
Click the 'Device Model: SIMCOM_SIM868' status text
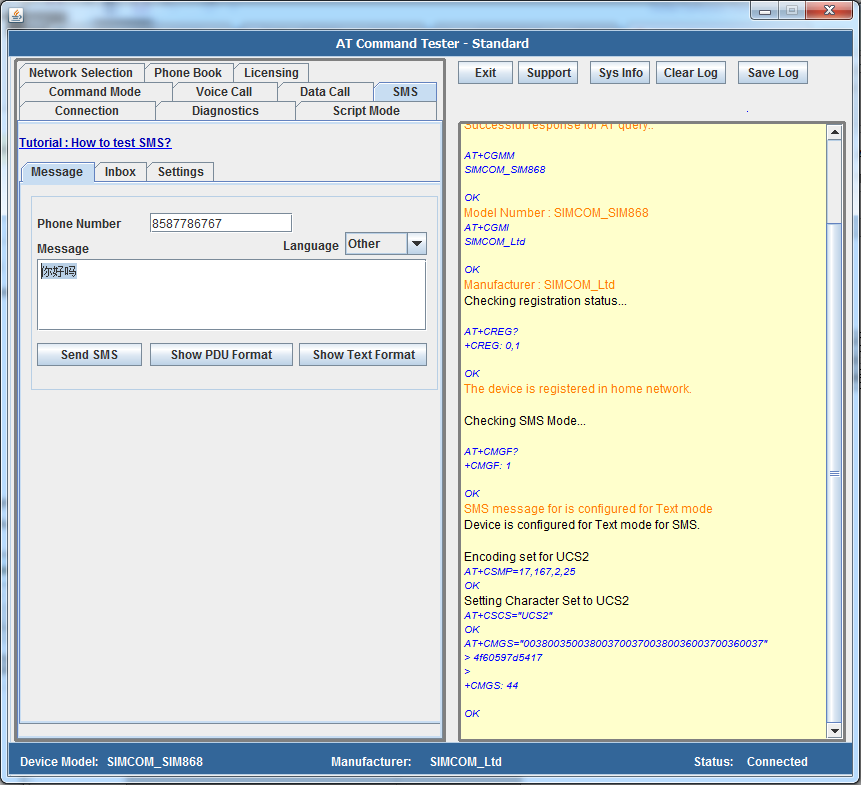click(111, 761)
